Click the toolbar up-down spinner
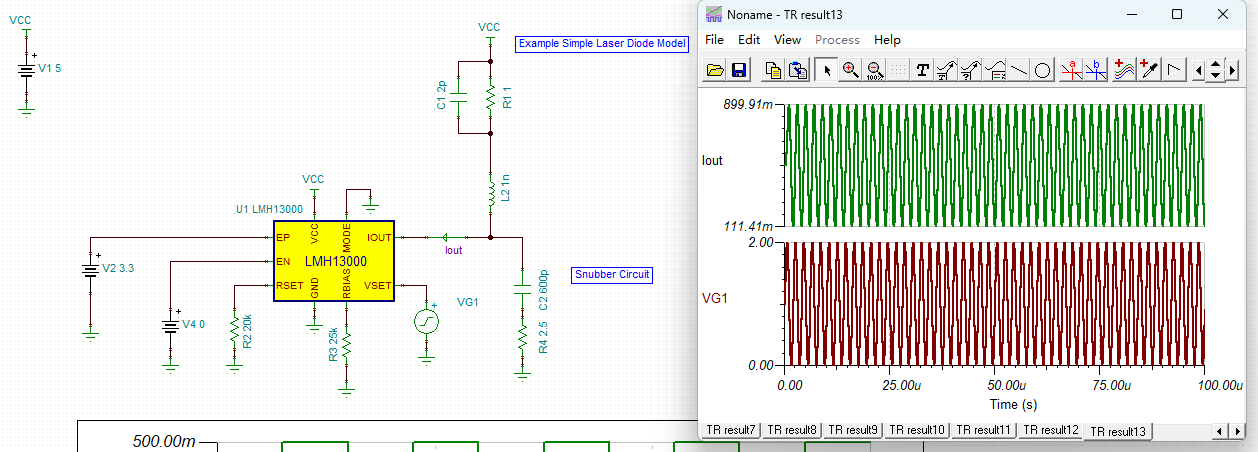The image size is (1258, 452). [1215, 70]
